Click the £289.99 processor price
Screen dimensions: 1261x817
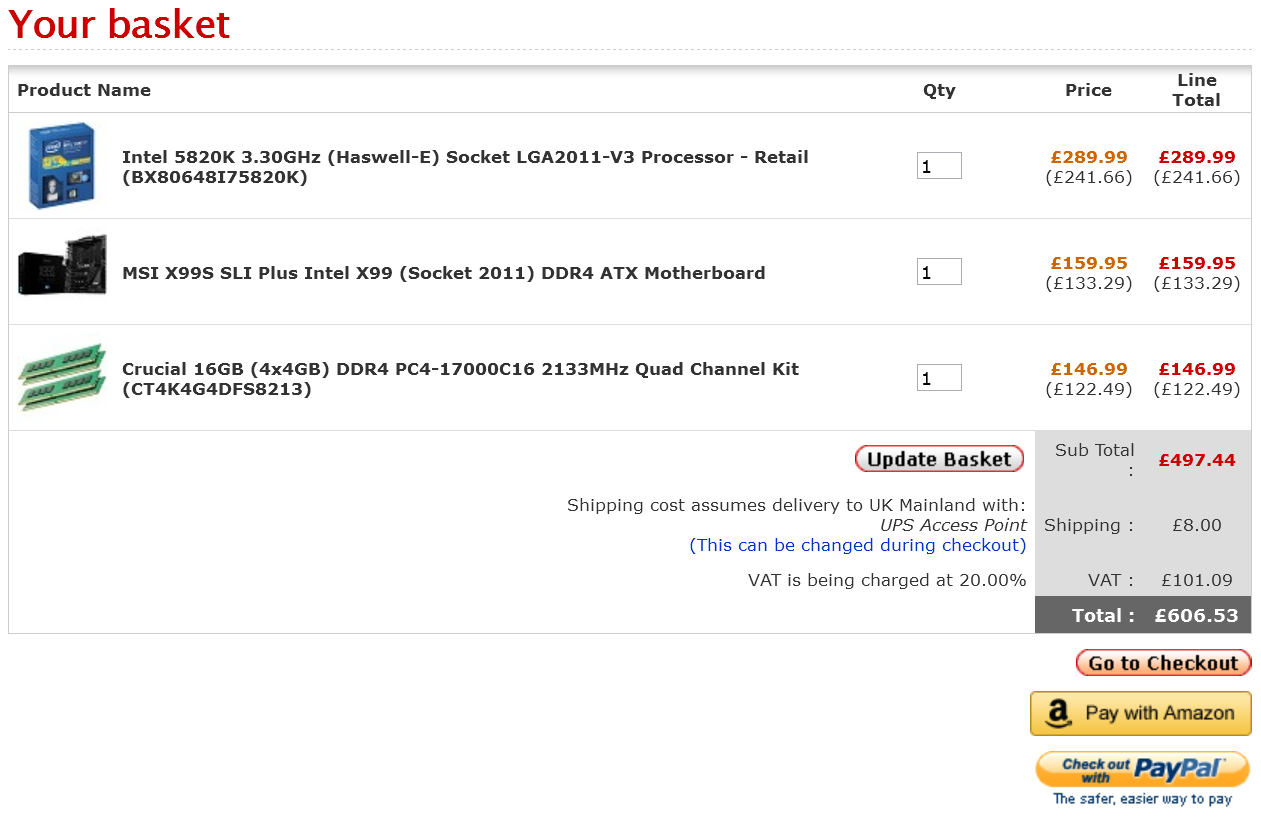(1088, 157)
